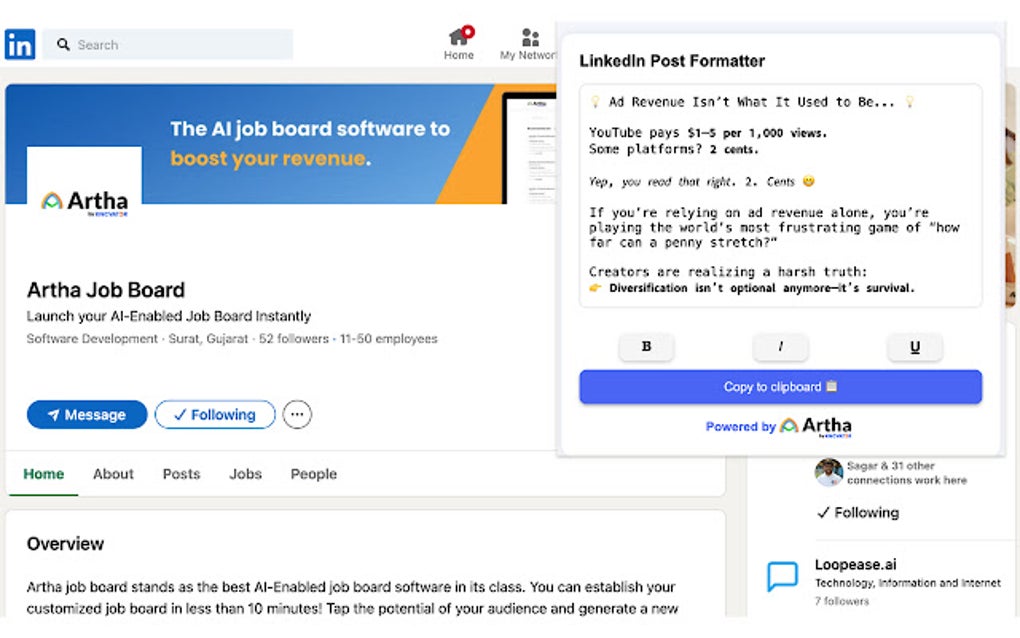Open the ellipsis more-options menu
Image resolution: width=1020 pixels, height=638 pixels.
click(x=297, y=414)
